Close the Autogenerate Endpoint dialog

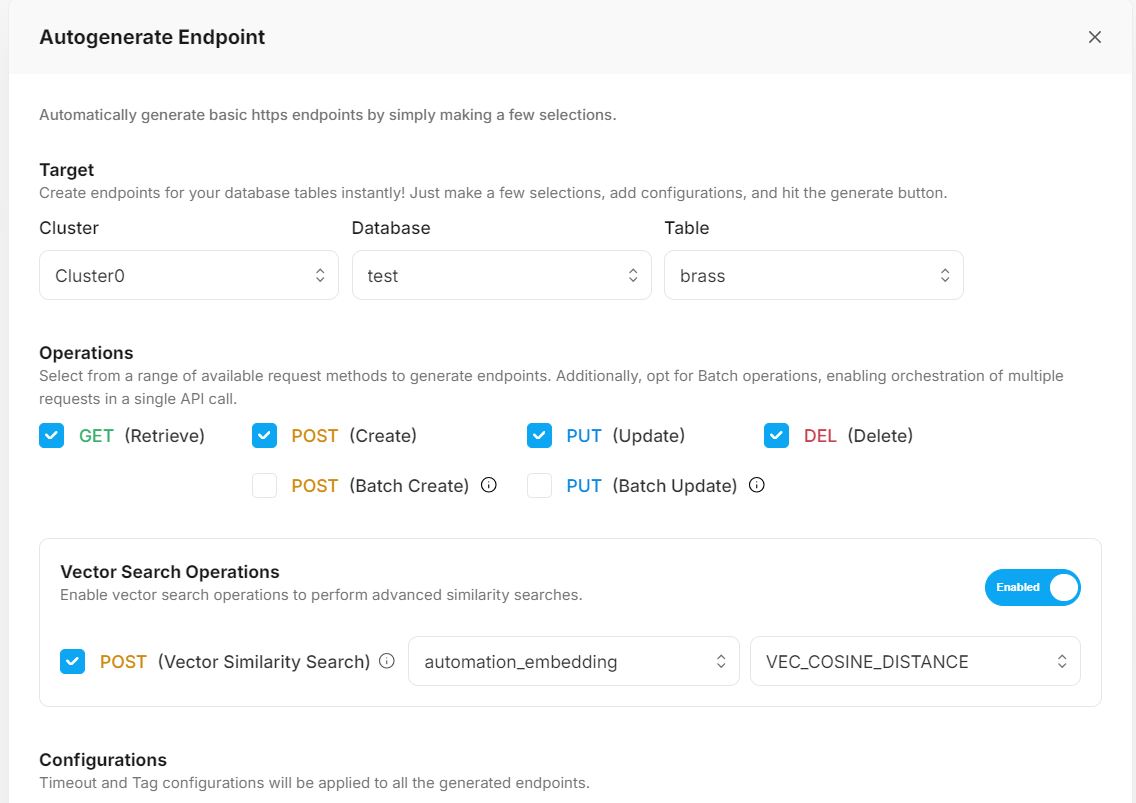click(1094, 37)
